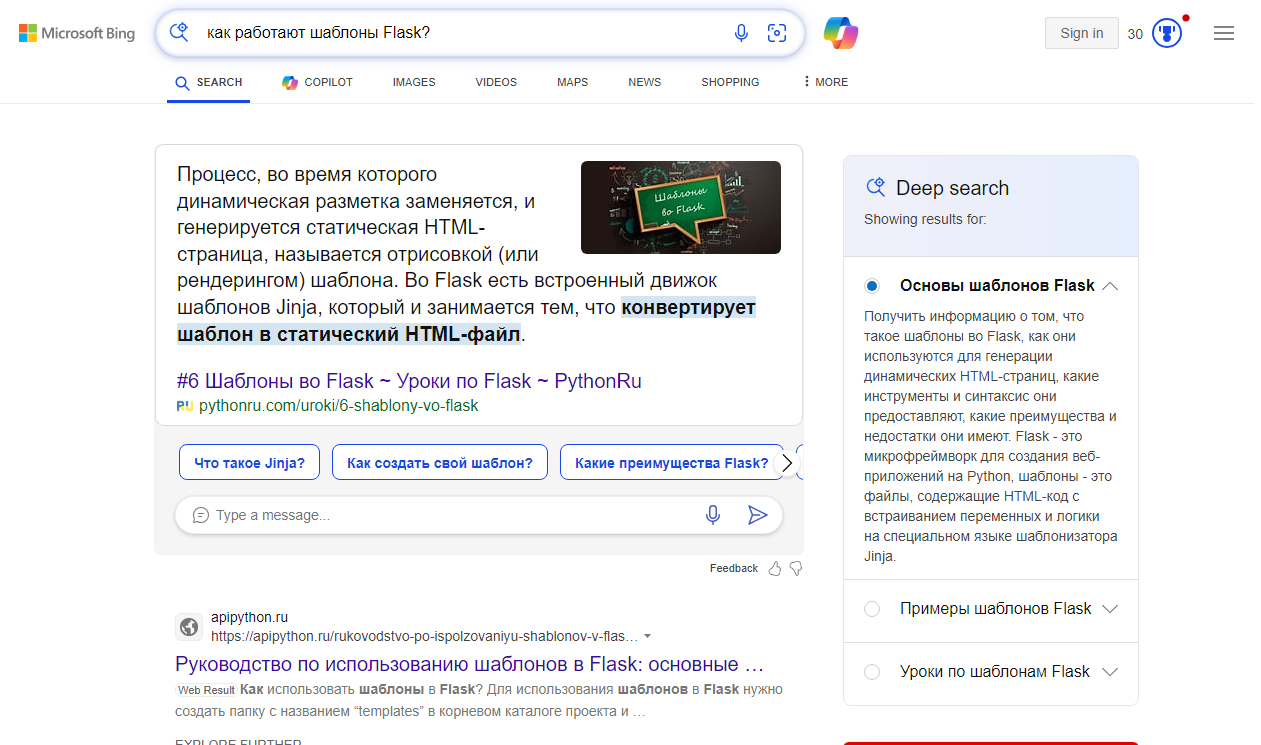Click the Microsoft Bing logo
This screenshot has height=745, width=1261.
coord(77,33)
